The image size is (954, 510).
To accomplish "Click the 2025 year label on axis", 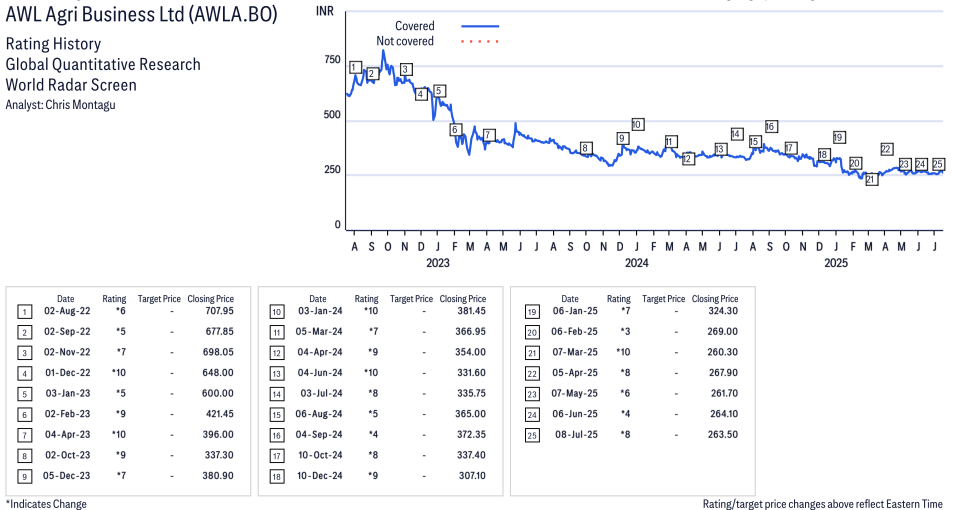I will 836,262.
